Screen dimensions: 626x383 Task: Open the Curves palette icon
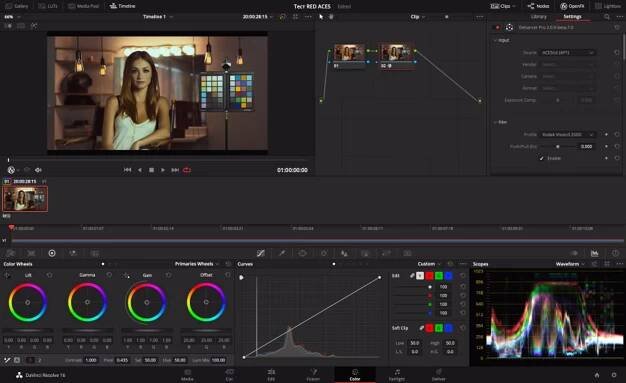point(261,253)
